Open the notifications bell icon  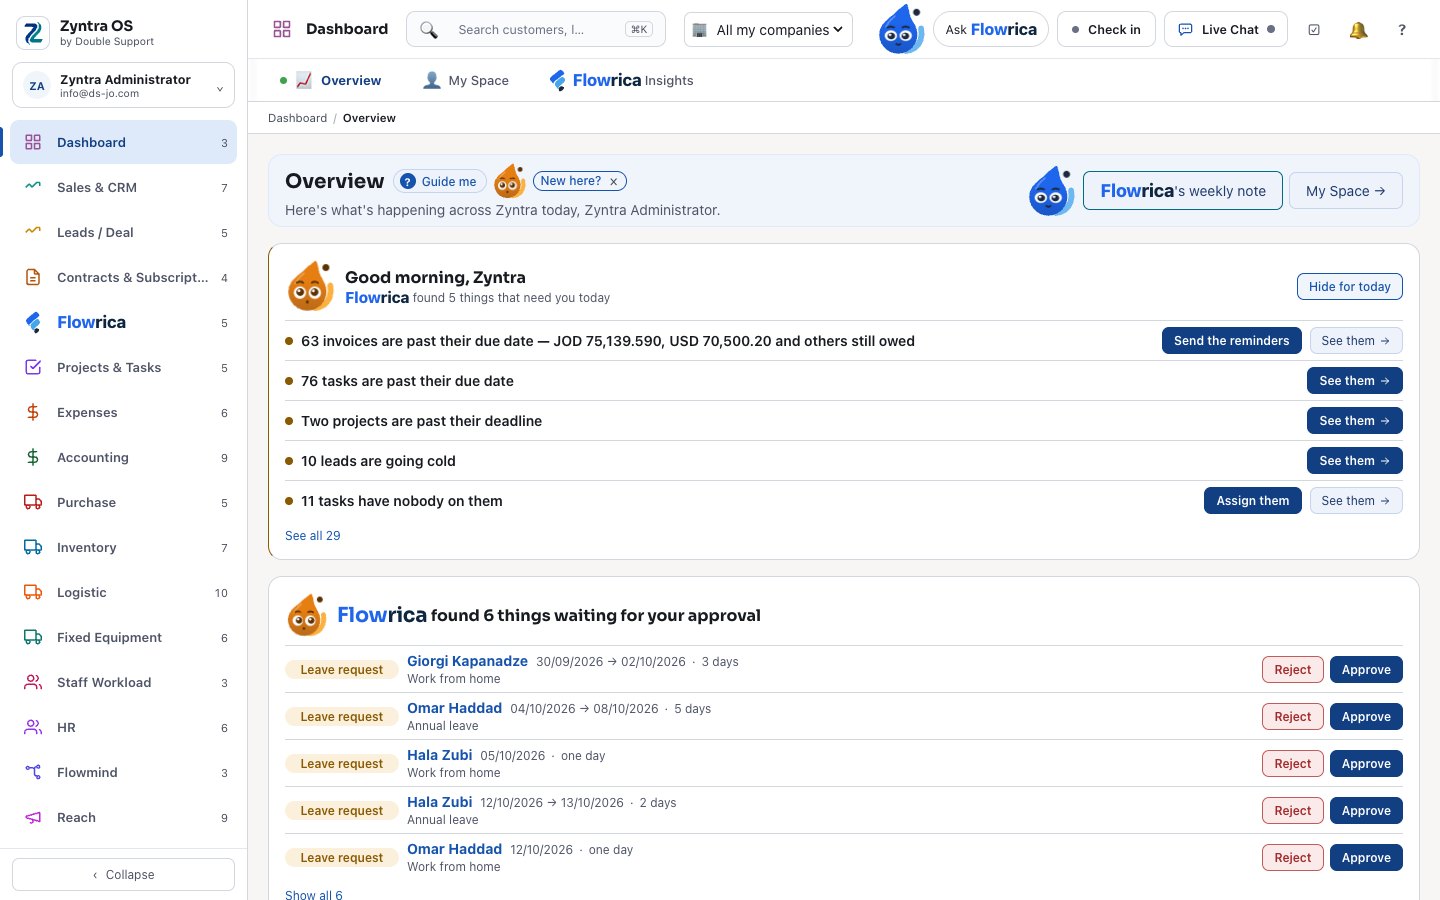pyautogui.click(x=1358, y=30)
